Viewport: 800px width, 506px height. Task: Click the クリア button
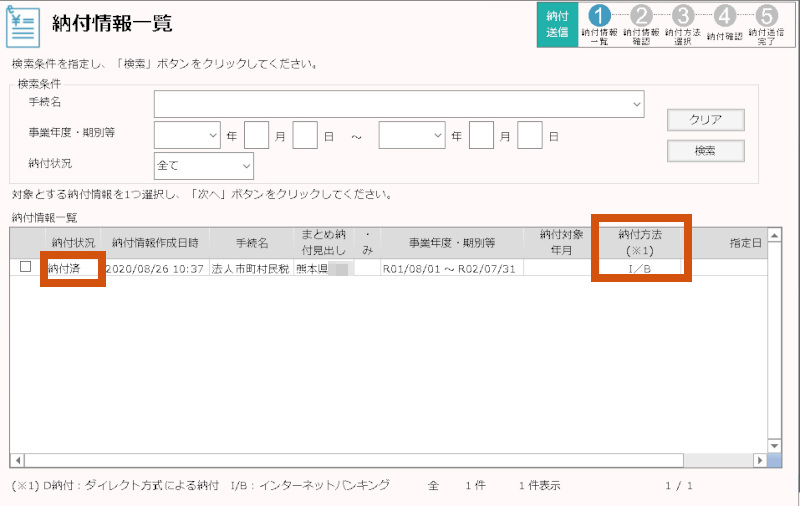(x=706, y=120)
